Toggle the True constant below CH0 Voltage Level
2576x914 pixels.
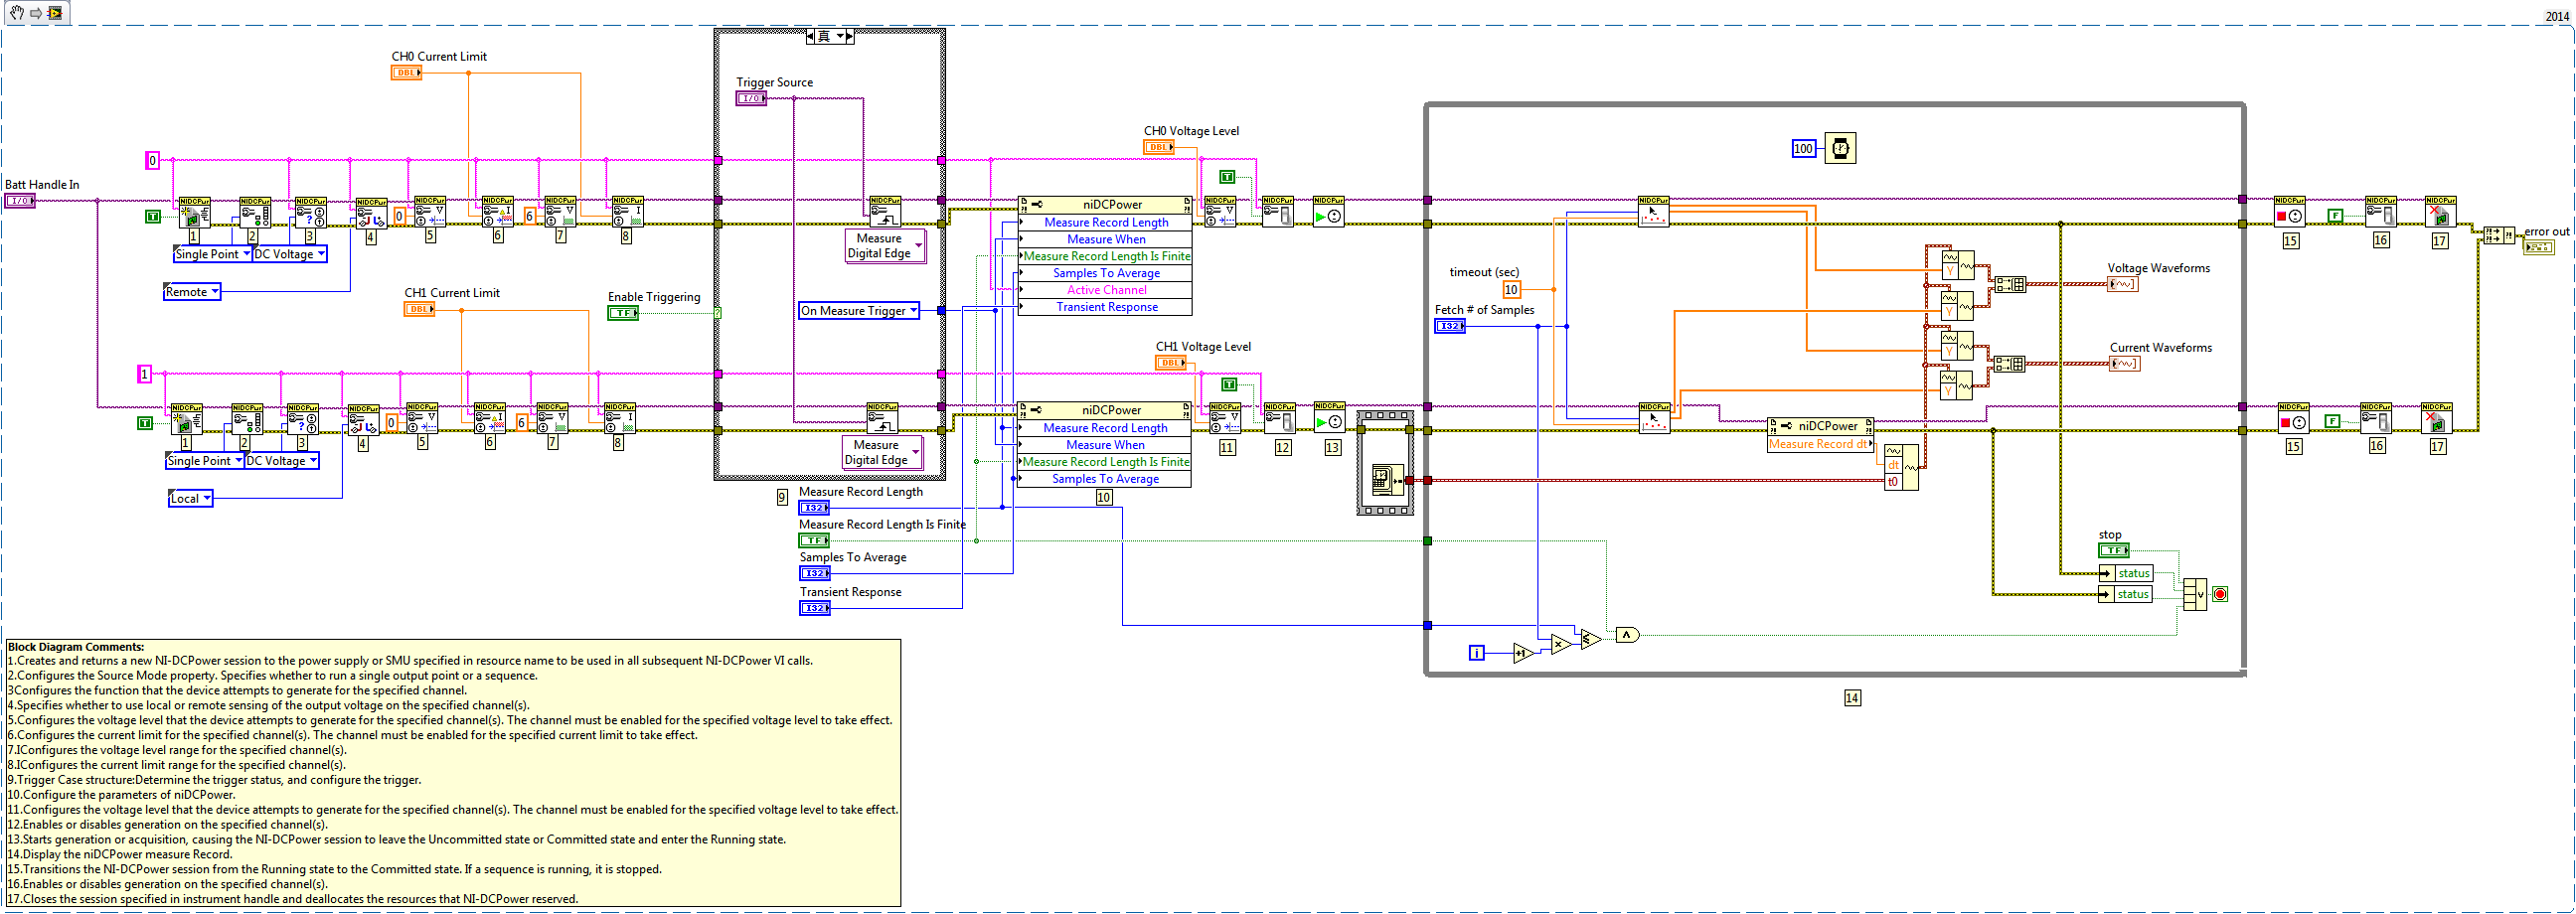1227,177
